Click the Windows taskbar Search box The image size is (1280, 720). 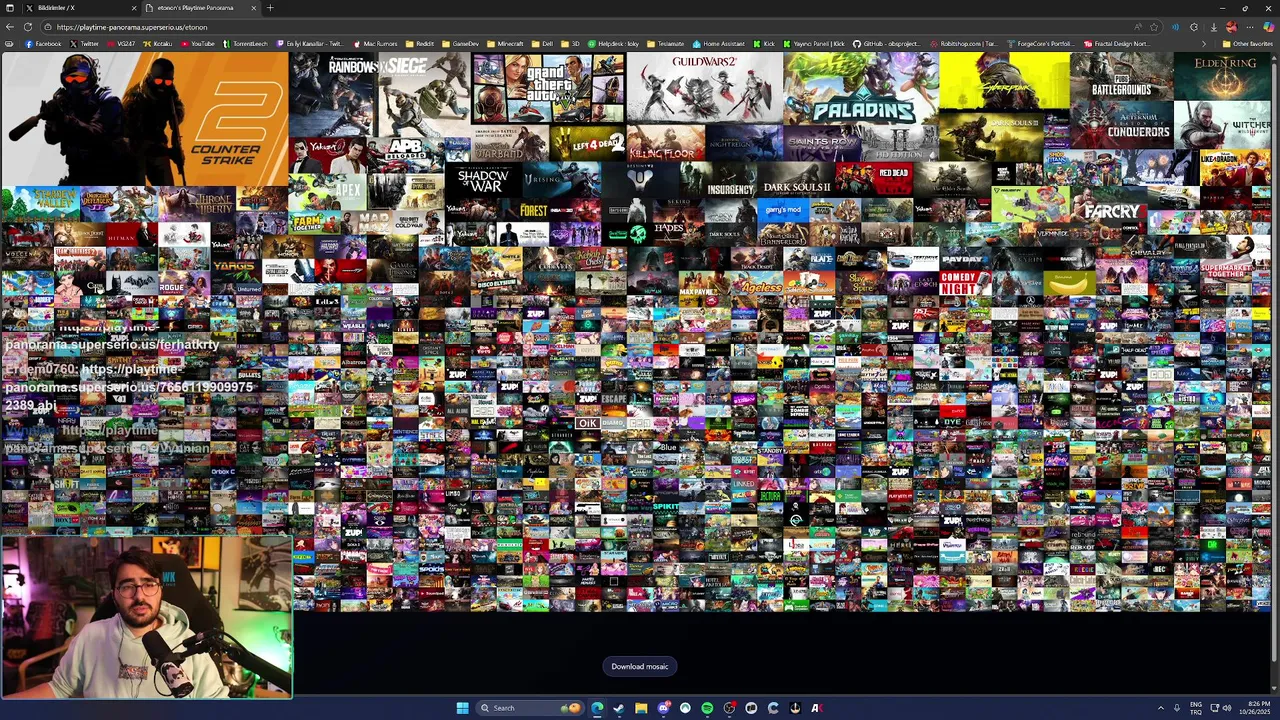point(529,708)
